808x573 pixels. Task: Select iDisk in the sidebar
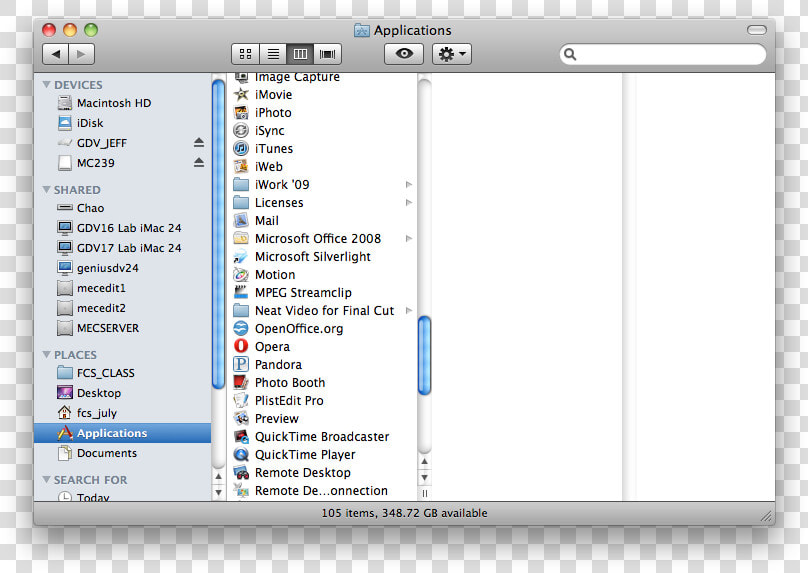123,123
